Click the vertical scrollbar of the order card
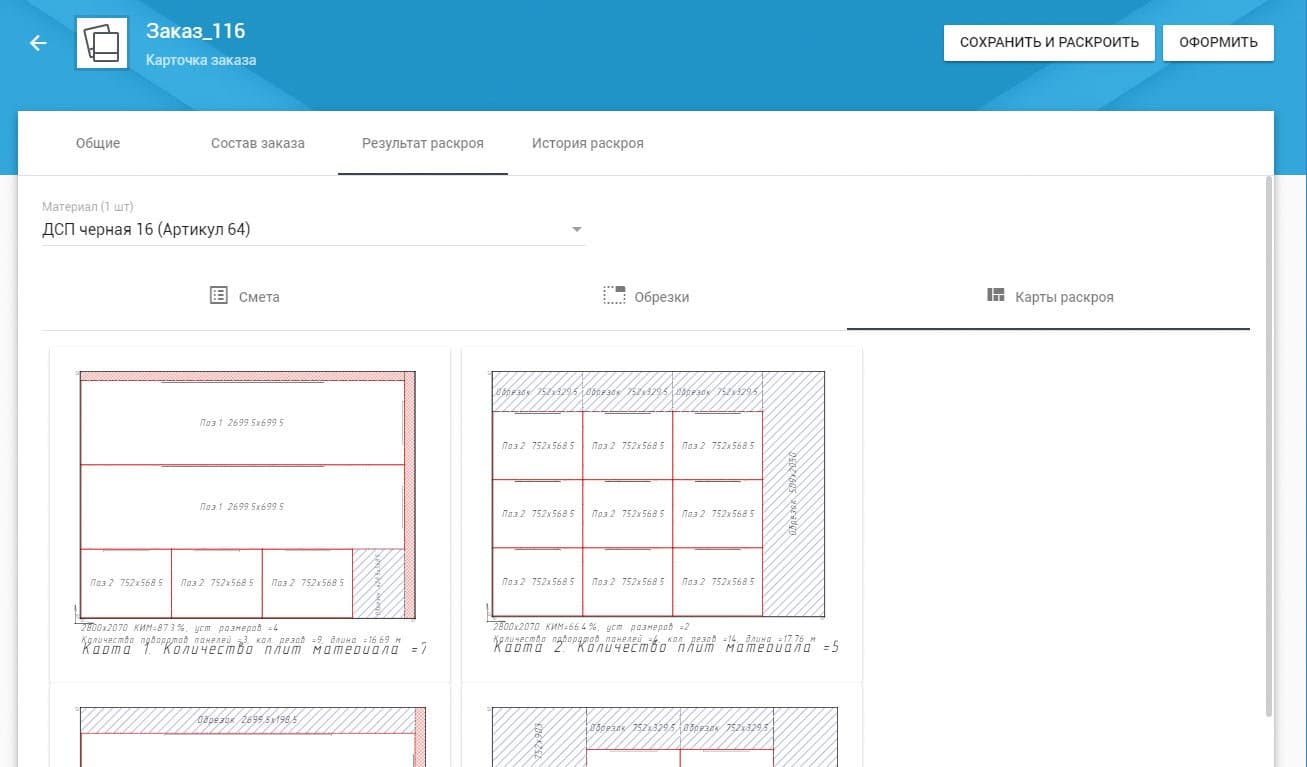Image resolution: width=1307 pixels, height=767 pixels. pos(1269,447)
